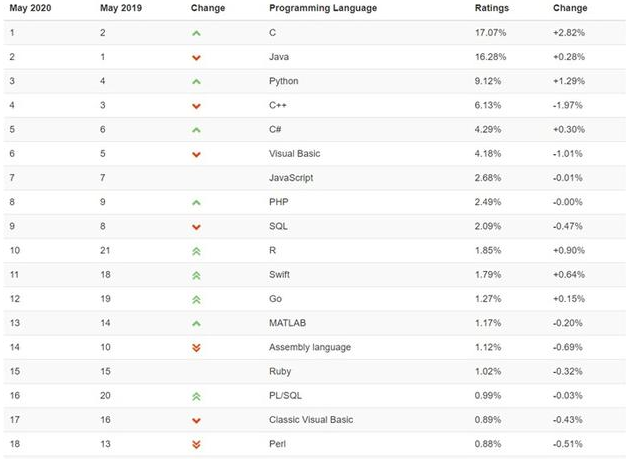
Task: Click the double red arrow beside Assembly language
Action: (196, 347)
